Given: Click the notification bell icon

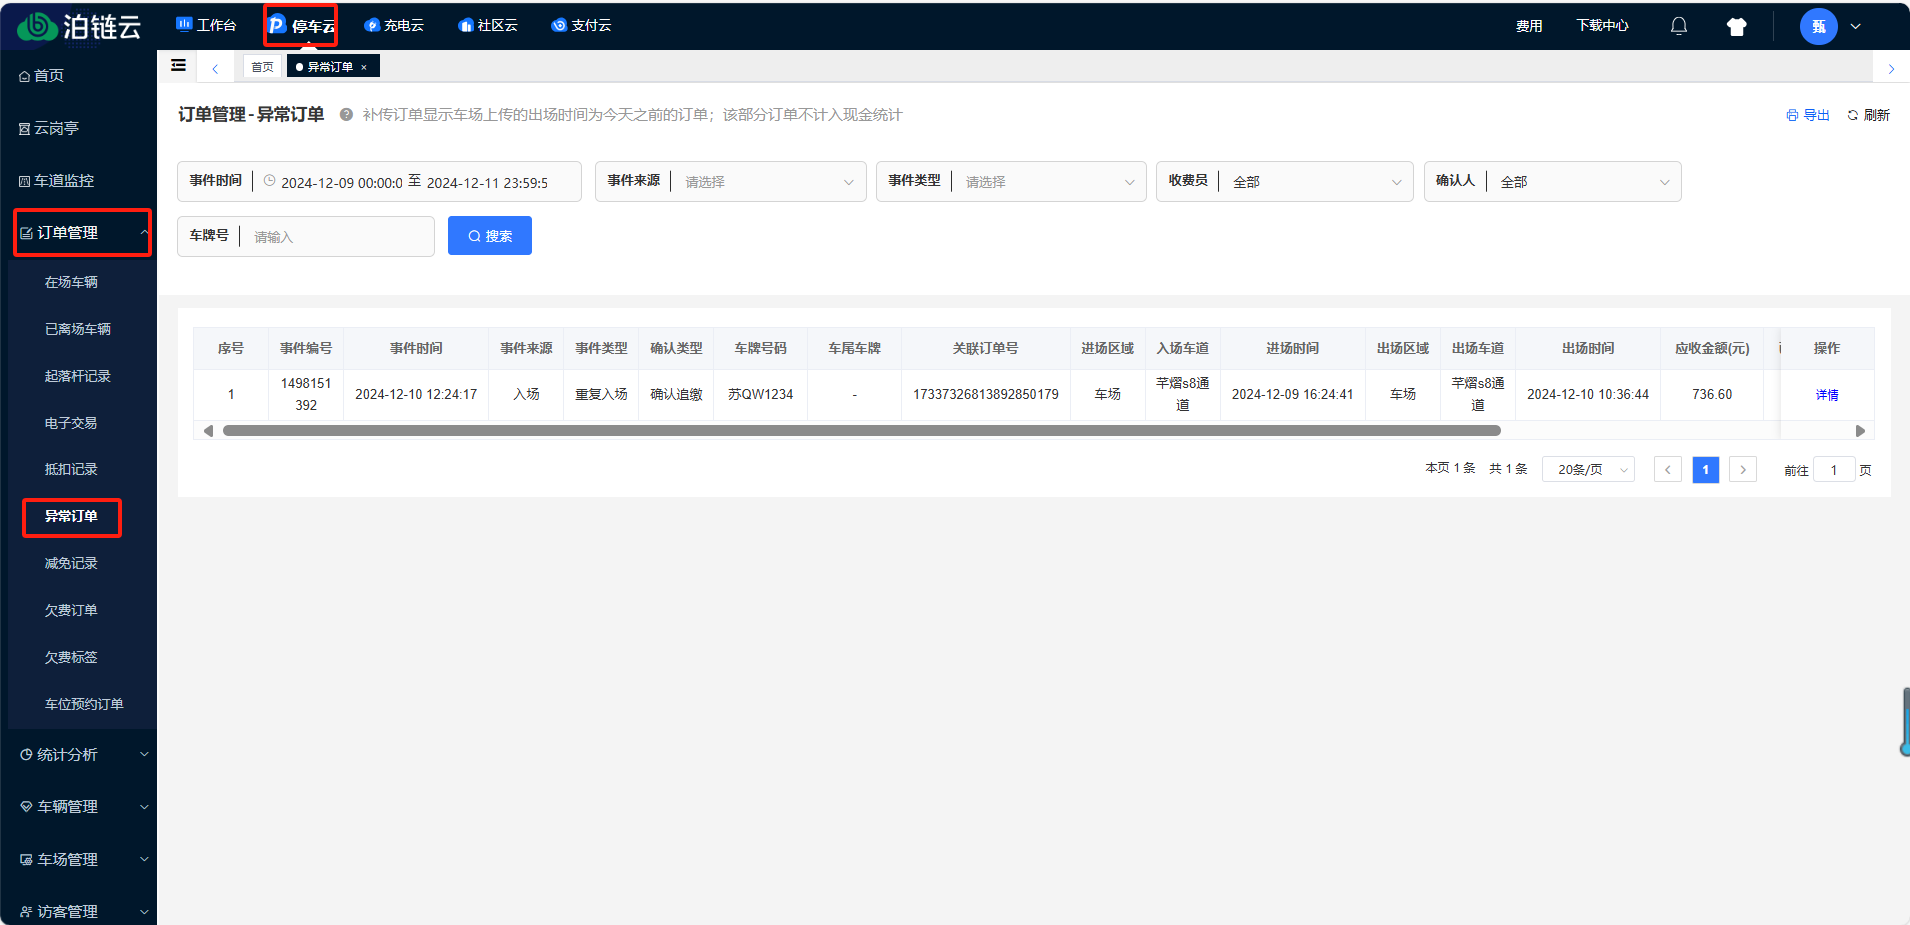Looking at the screenshot, I should 1679,26.
